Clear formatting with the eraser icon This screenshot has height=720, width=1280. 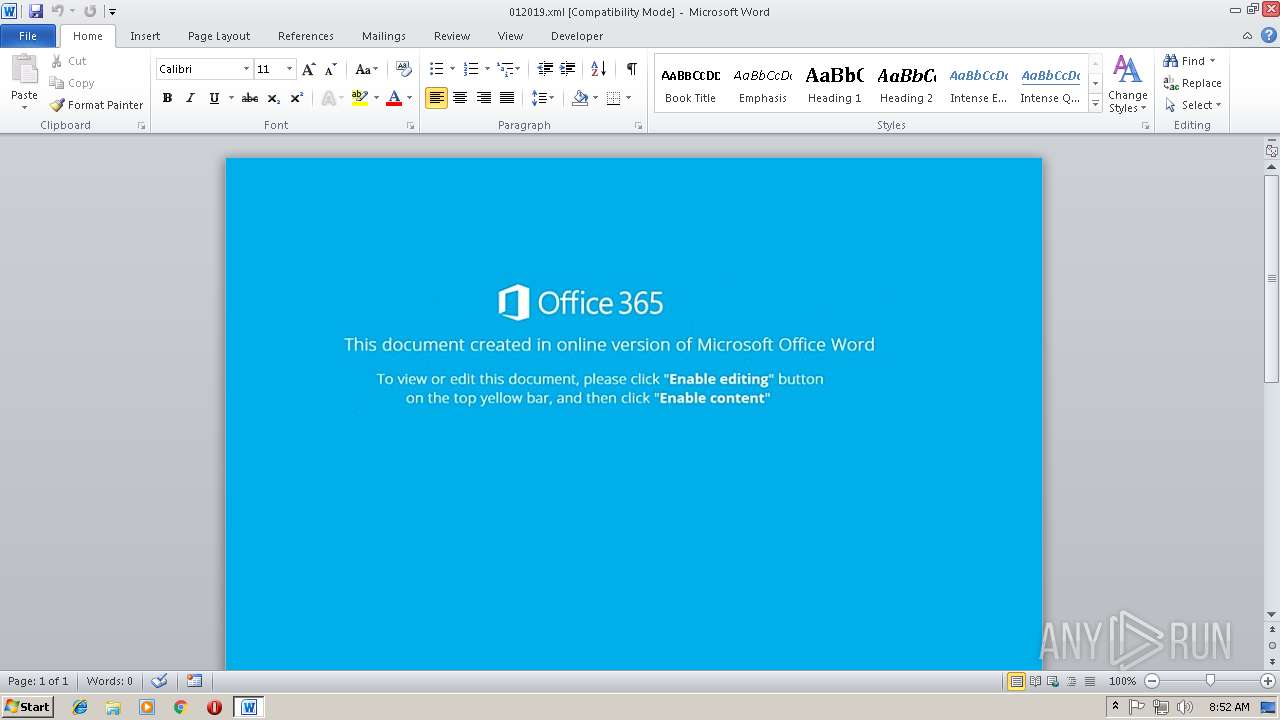click(404, 69)
